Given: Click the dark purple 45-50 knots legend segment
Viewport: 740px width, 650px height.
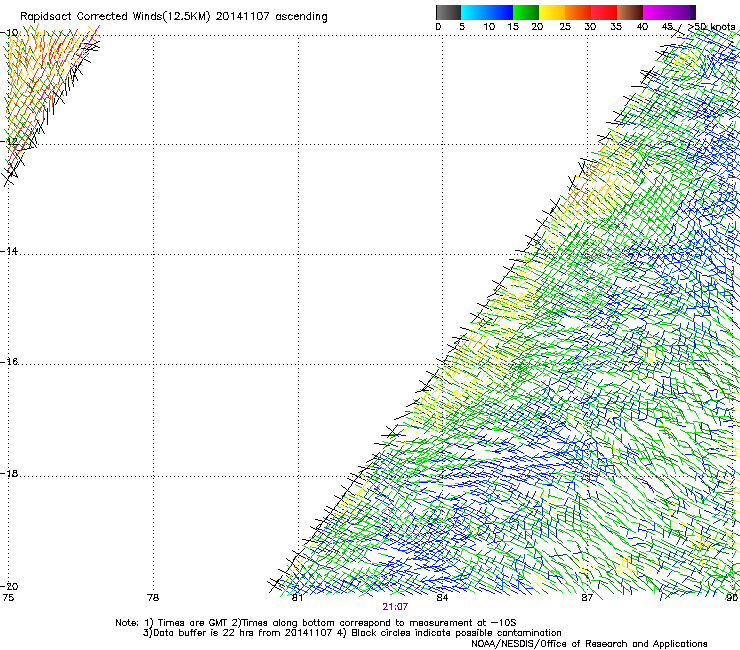Looking at the screenshot, I should [x=682, y=12].
